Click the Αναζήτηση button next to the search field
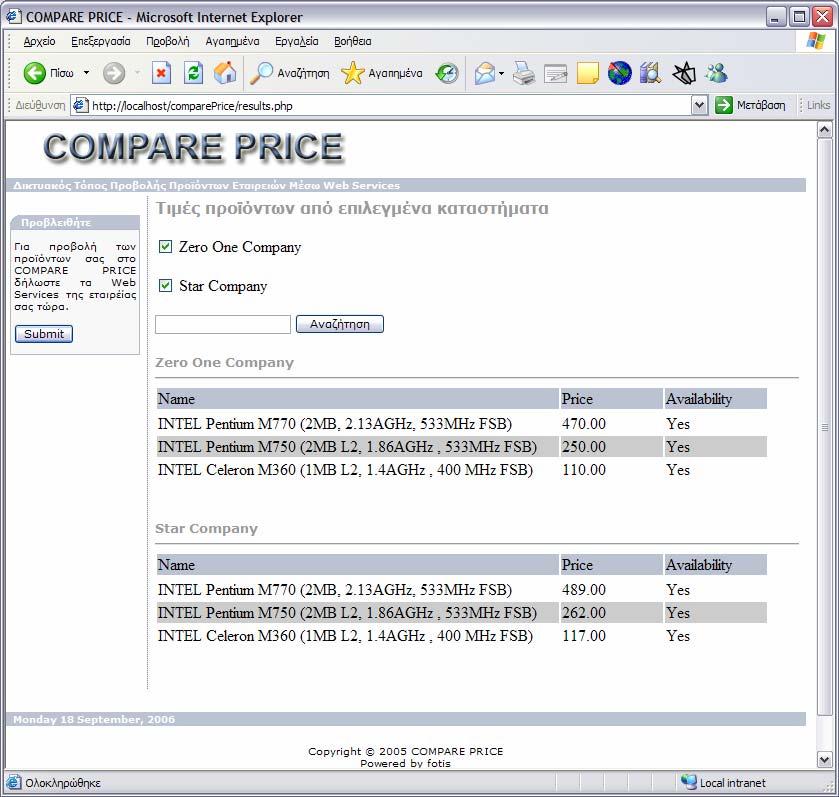This screenshot has height=797, width=839. pyautogui.click(x=340, y=324)
